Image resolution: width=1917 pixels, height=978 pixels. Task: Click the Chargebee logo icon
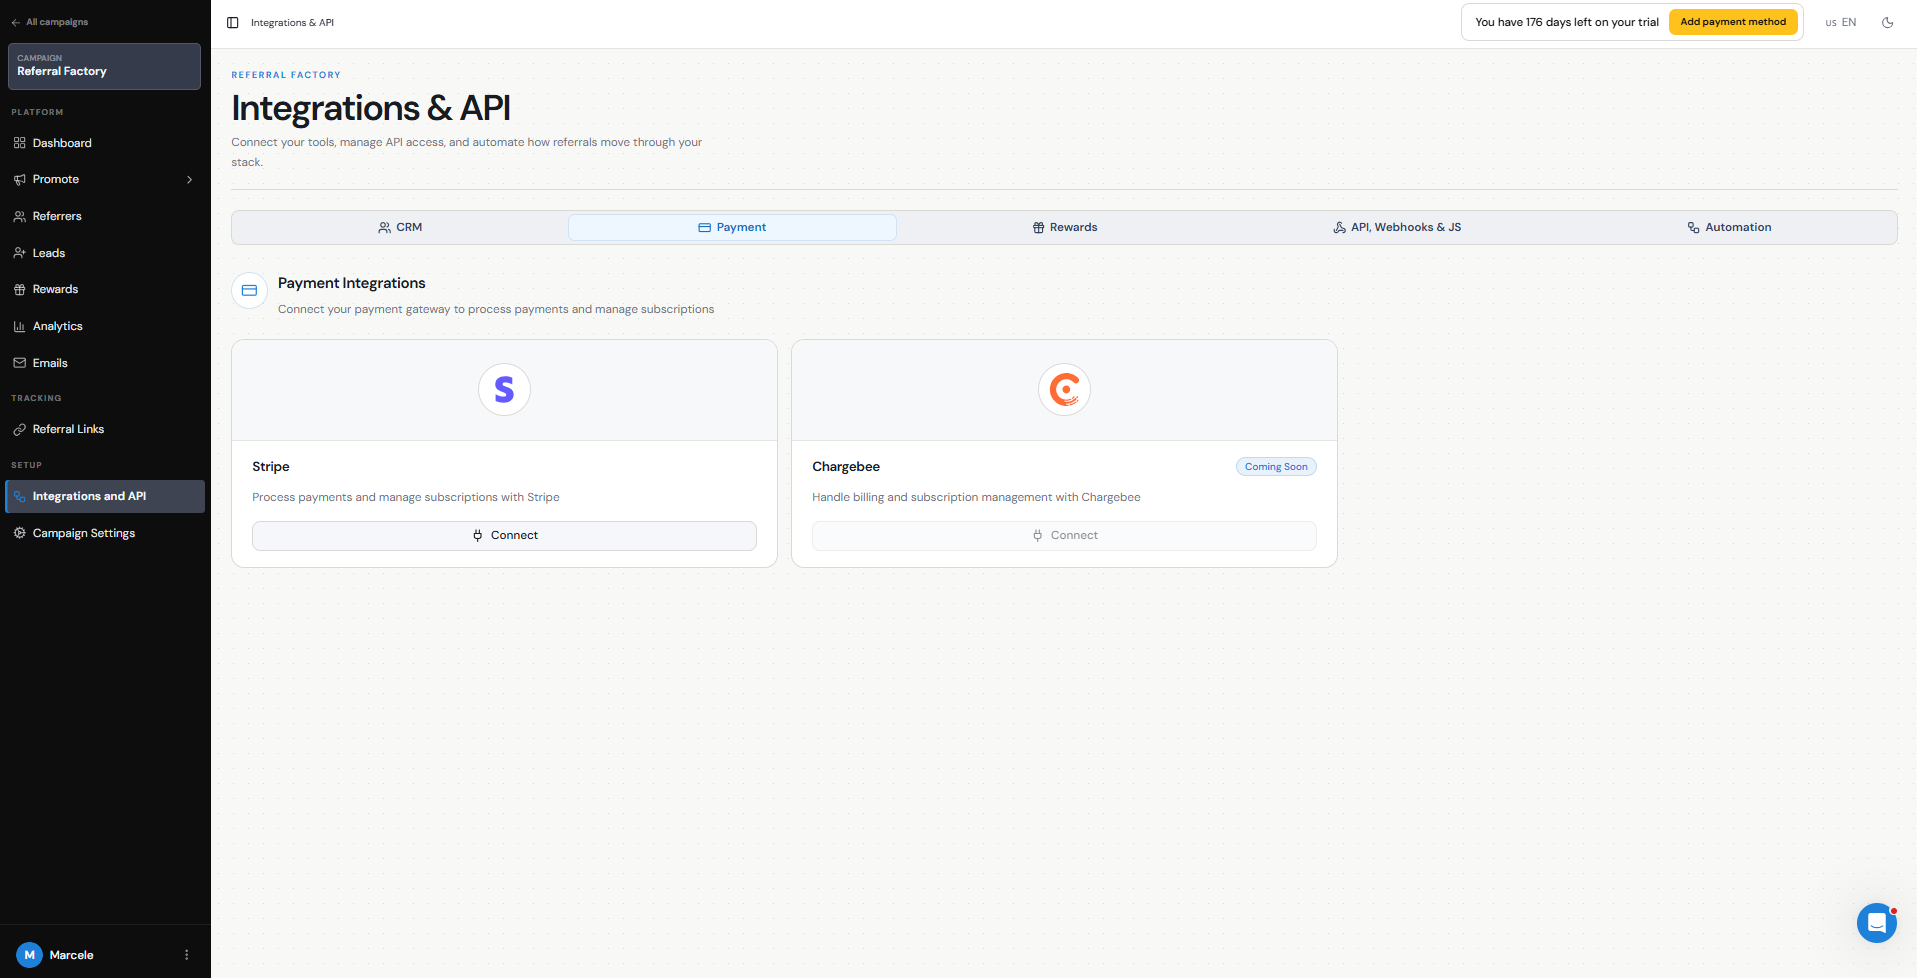[x=1064, y=389]
